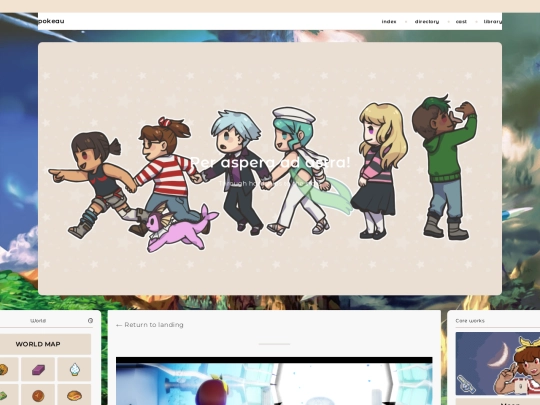Click the World panel circular icon
540x405 pixels.
tap(90, 320)
